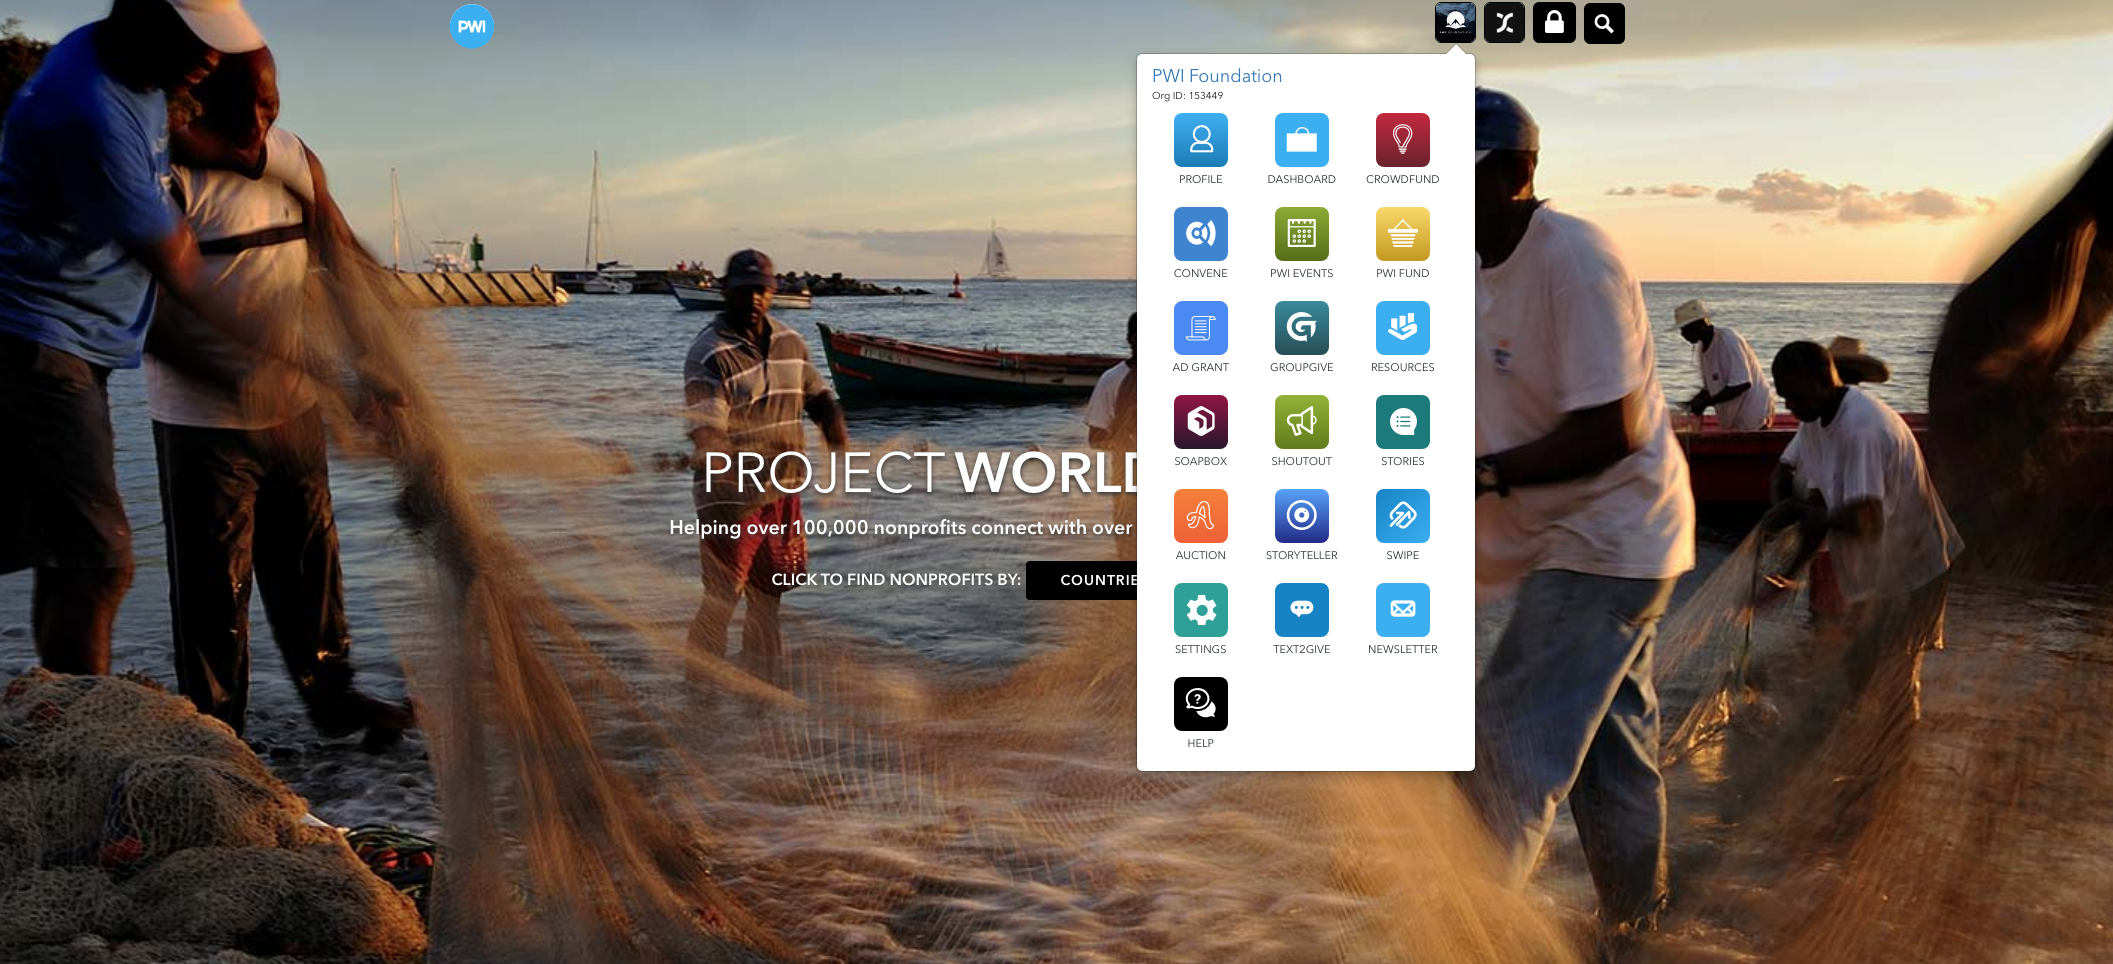The width and height of the screenshot is (2113, 964).
Task: Open Settings gear icon in panel
Action: (x=1200, y=610)
